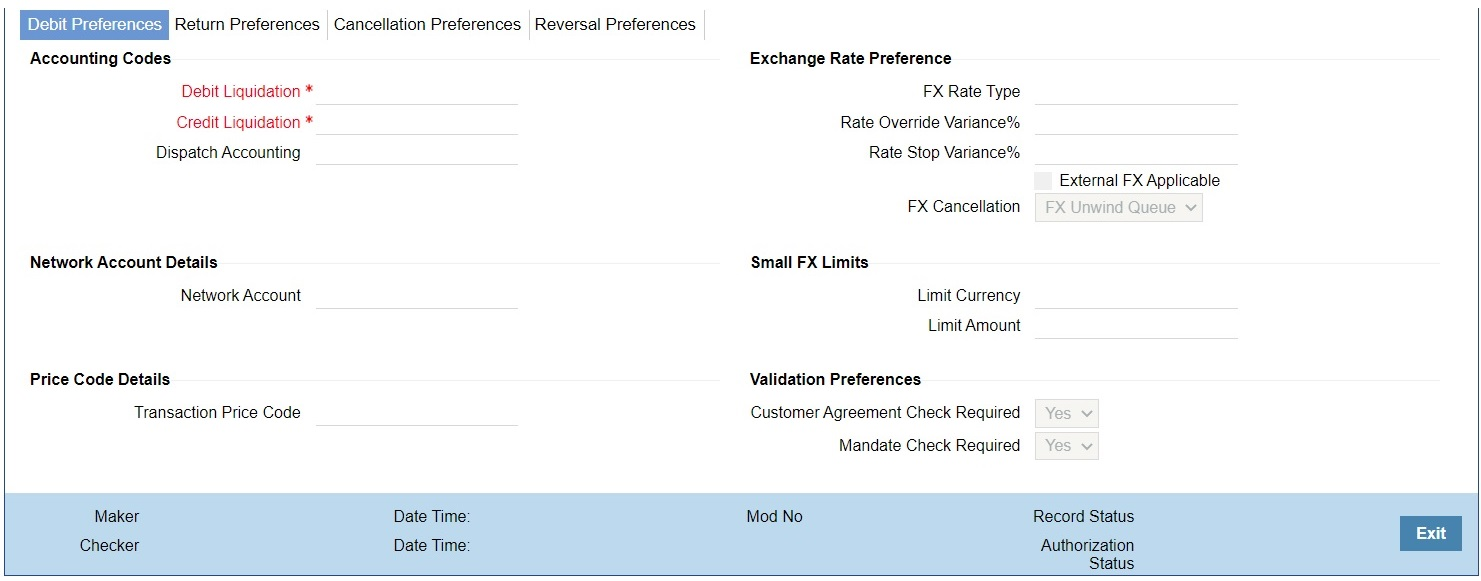Open Cancellation Preferences tab

click(427, 24)
